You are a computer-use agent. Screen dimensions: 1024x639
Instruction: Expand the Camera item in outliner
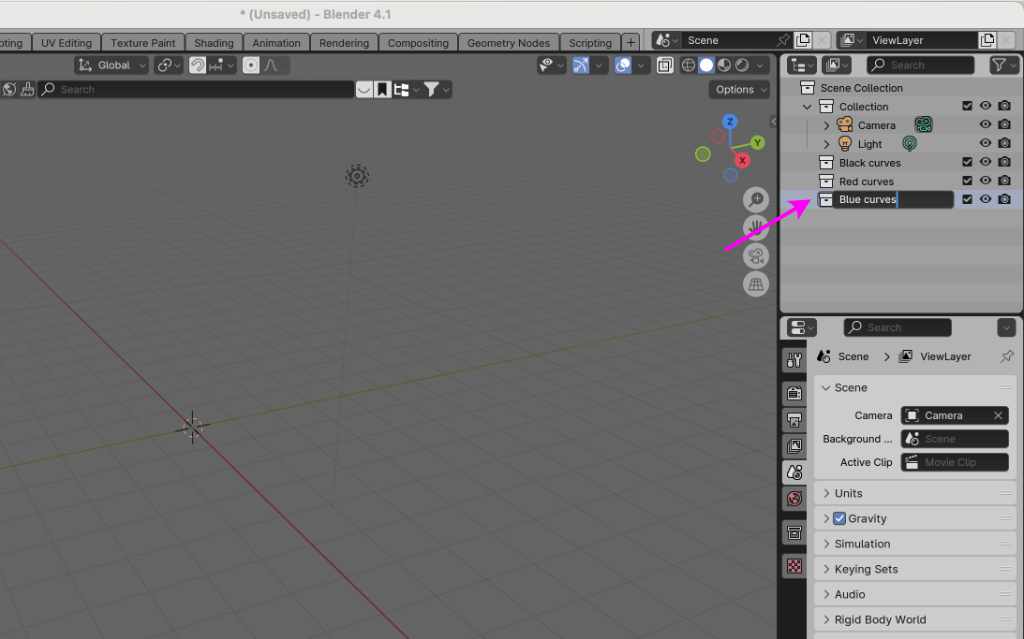(x=826, y=125)
